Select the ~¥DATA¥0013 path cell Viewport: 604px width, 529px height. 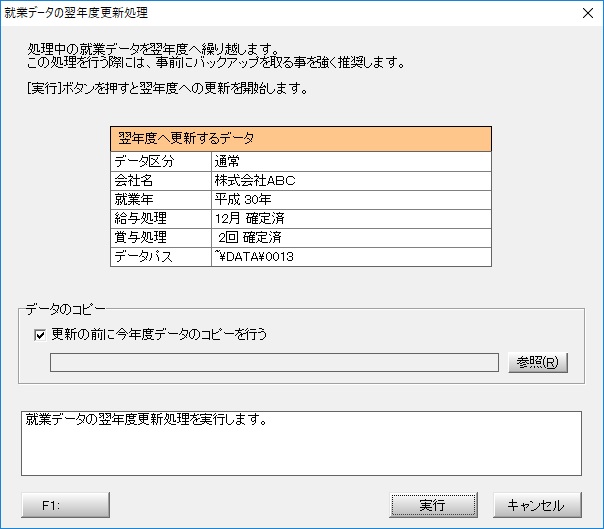(351, 257)
